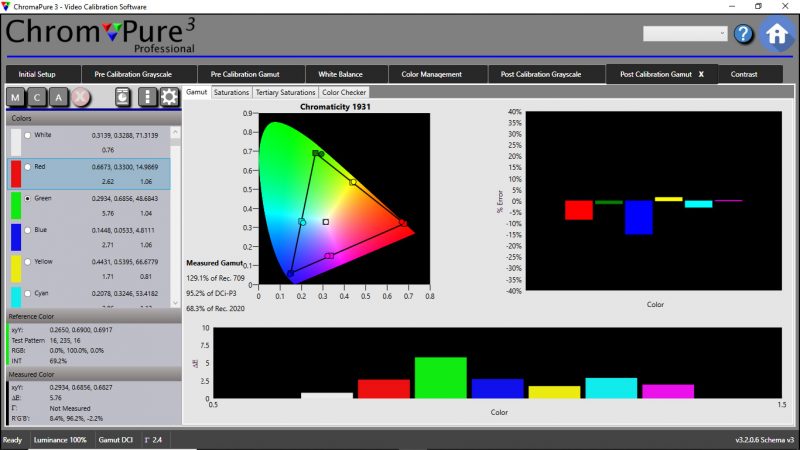Select the Blue color radio button
Image resolution: width=800 pixels, height=450 pixels.
[27, 230]
